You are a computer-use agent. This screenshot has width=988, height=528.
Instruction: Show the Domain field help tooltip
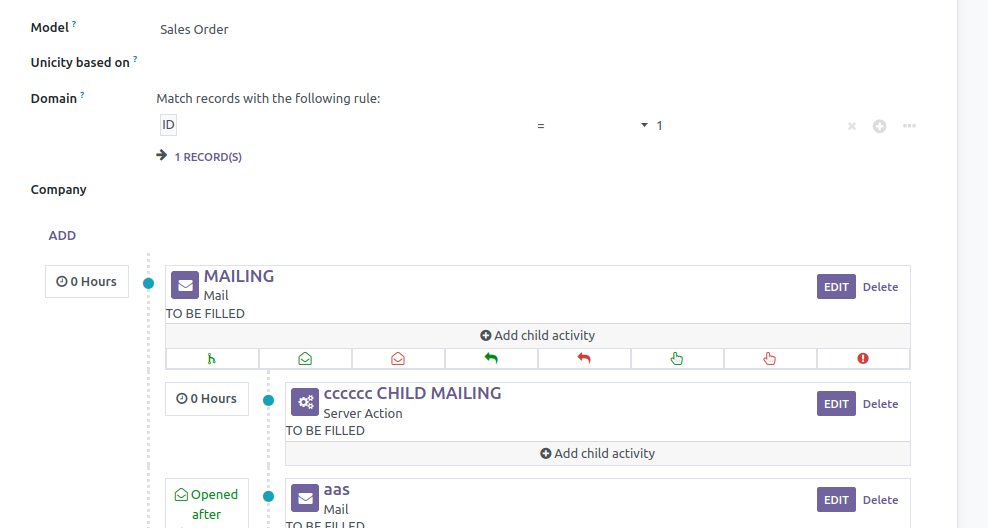pyautogui.click(x=82, y=95)
